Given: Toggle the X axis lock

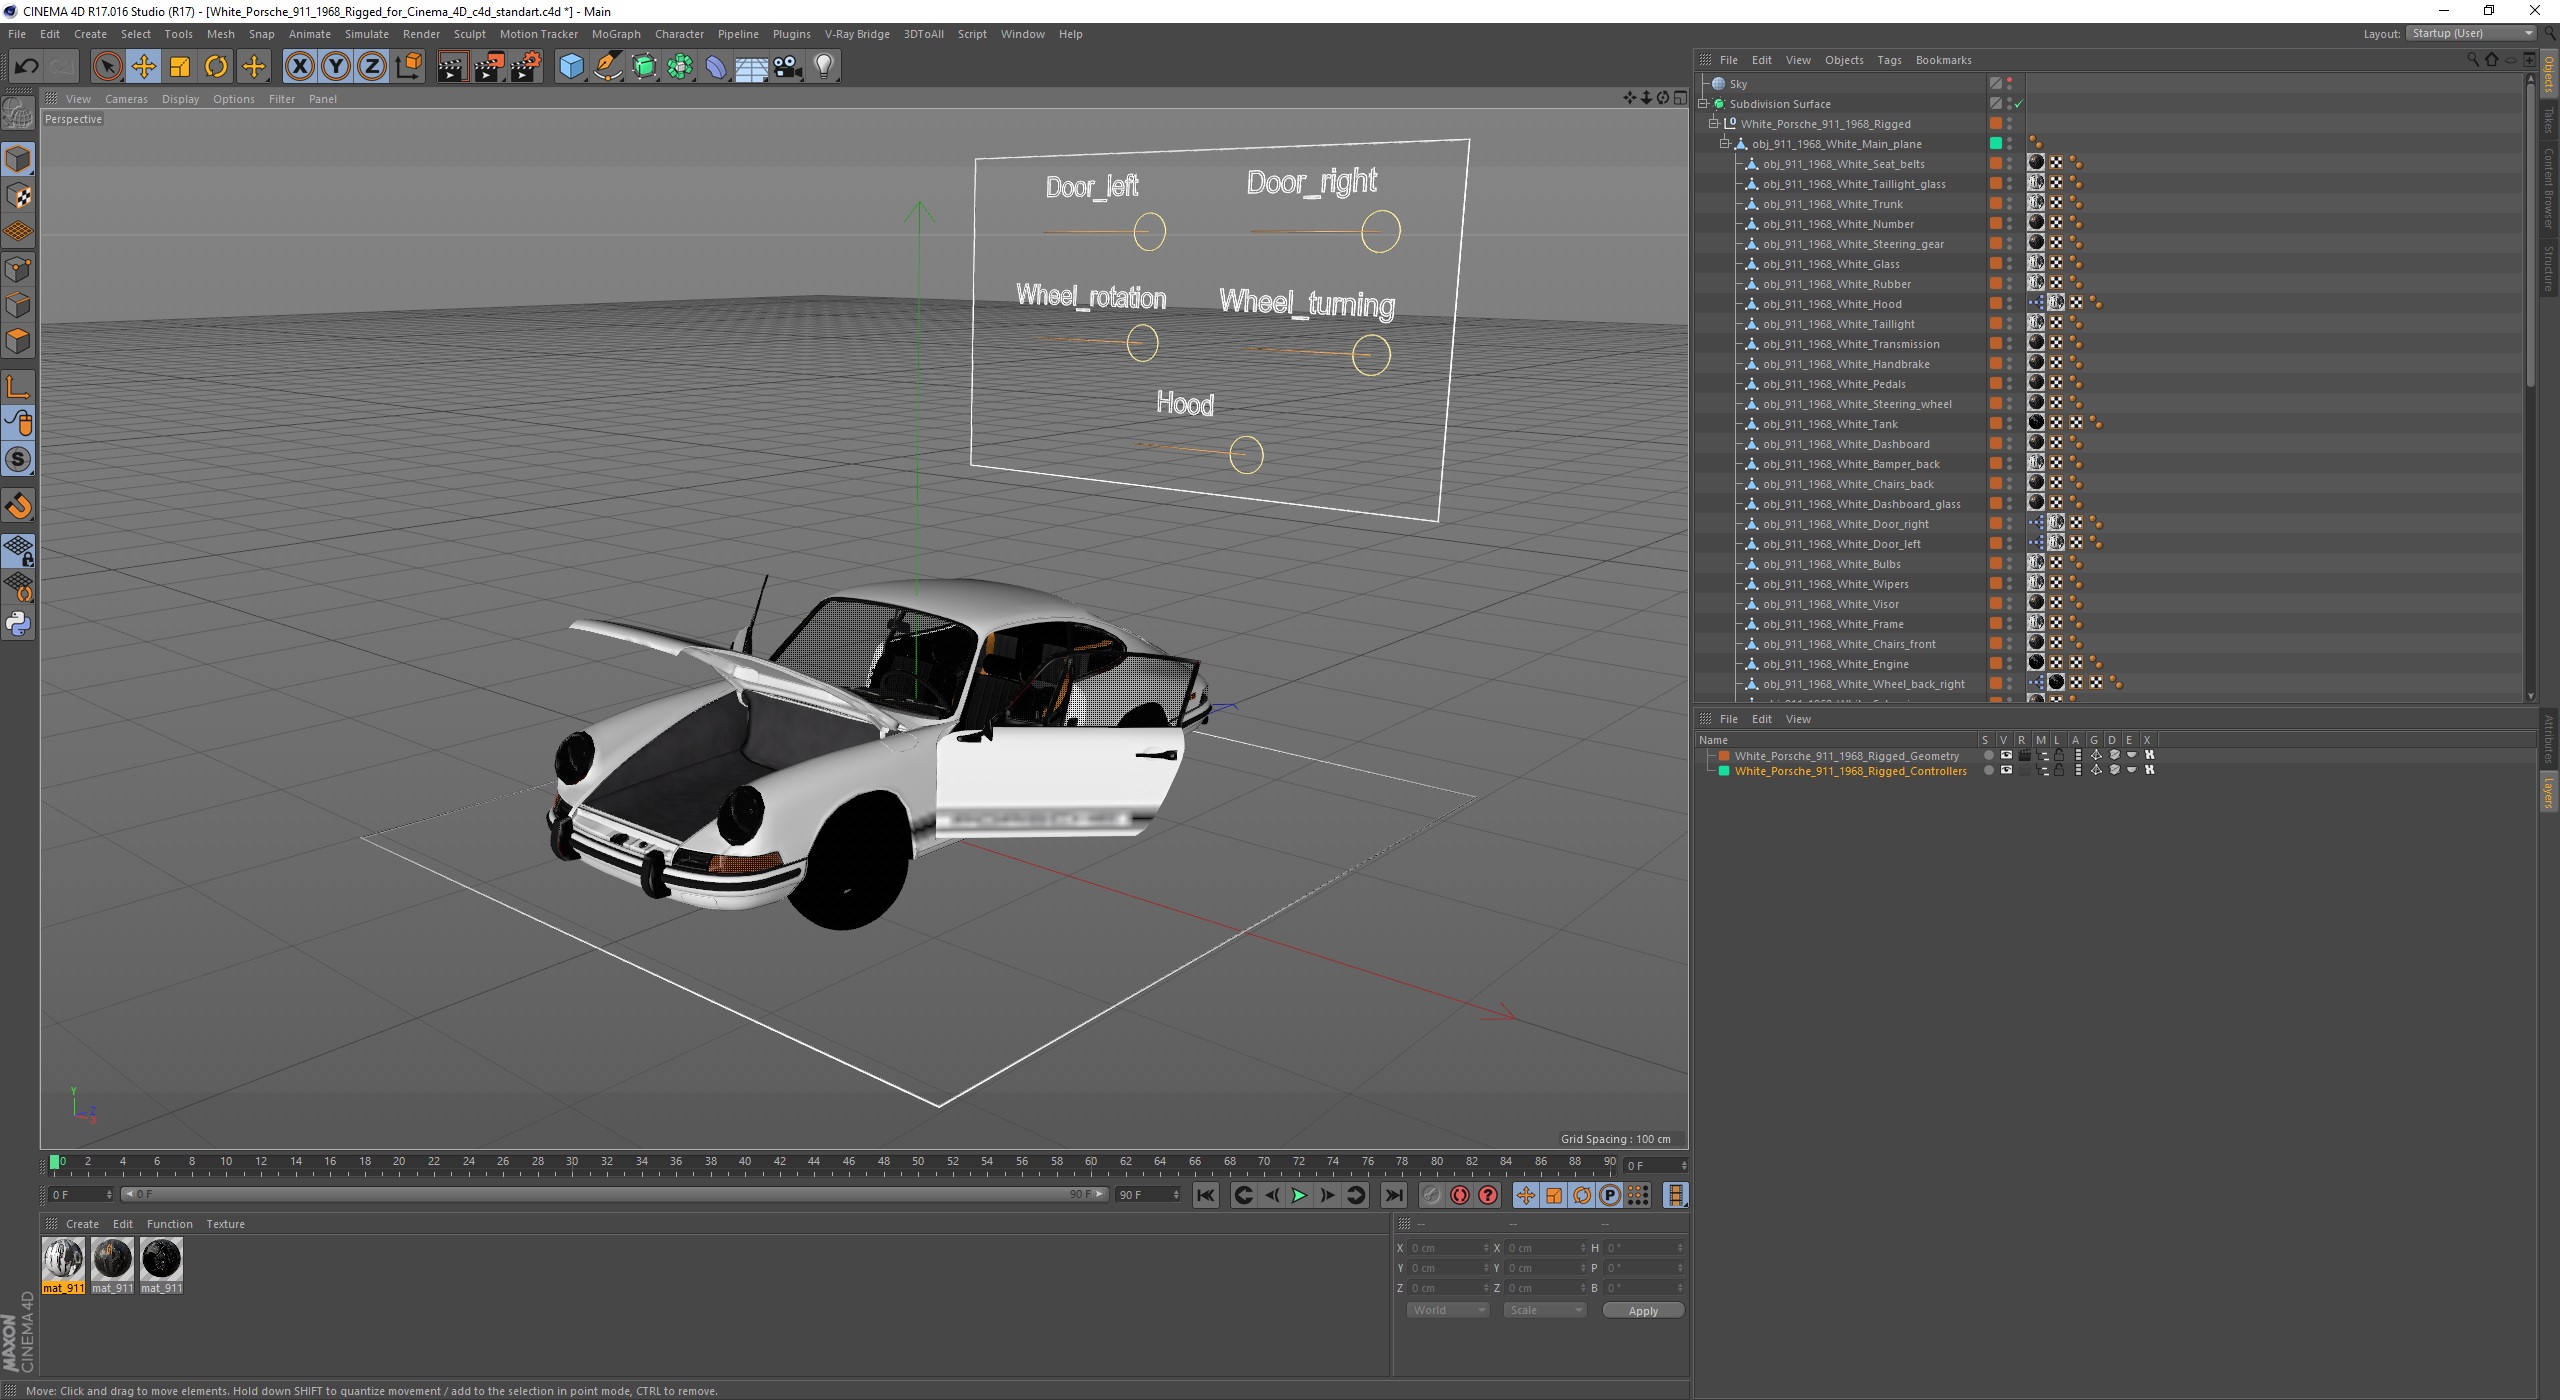Looking at the screenshot, I should coord(299,67).
